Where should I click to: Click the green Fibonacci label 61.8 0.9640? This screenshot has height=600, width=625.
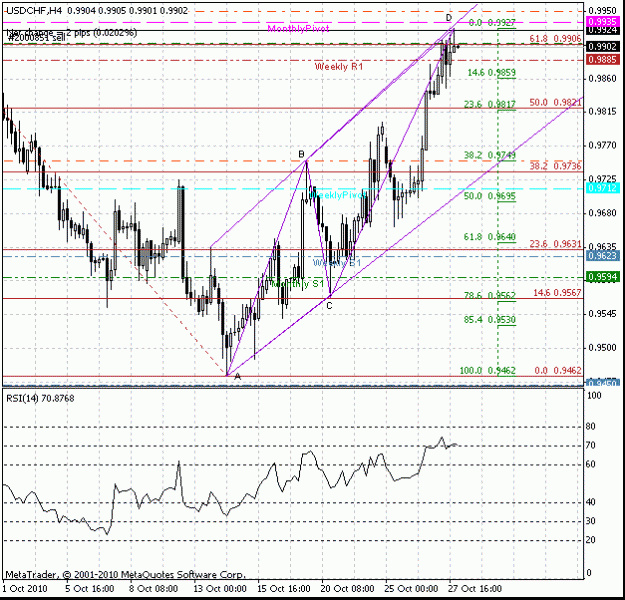point(490,237)
